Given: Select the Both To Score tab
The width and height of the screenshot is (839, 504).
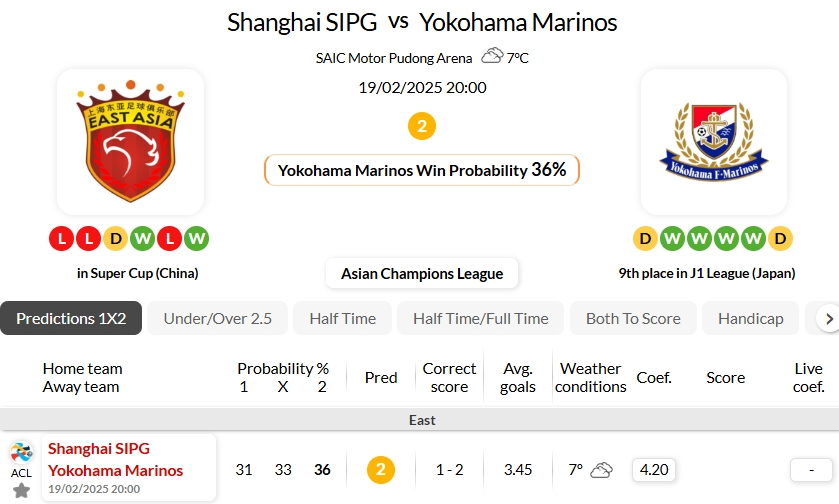Looking at the screenshot, I should [633, 318].
